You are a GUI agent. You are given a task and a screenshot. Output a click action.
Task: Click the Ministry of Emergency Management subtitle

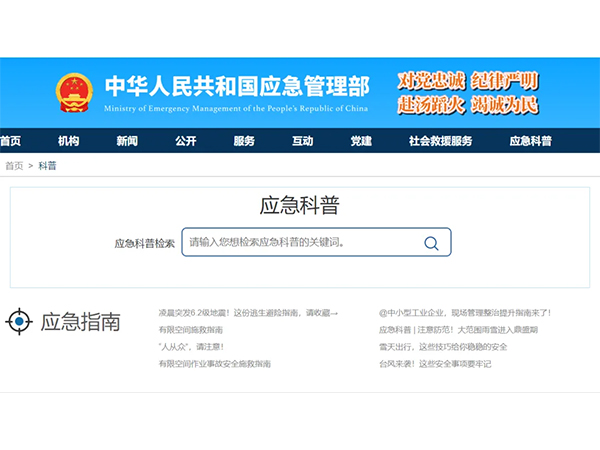(236, 109)
